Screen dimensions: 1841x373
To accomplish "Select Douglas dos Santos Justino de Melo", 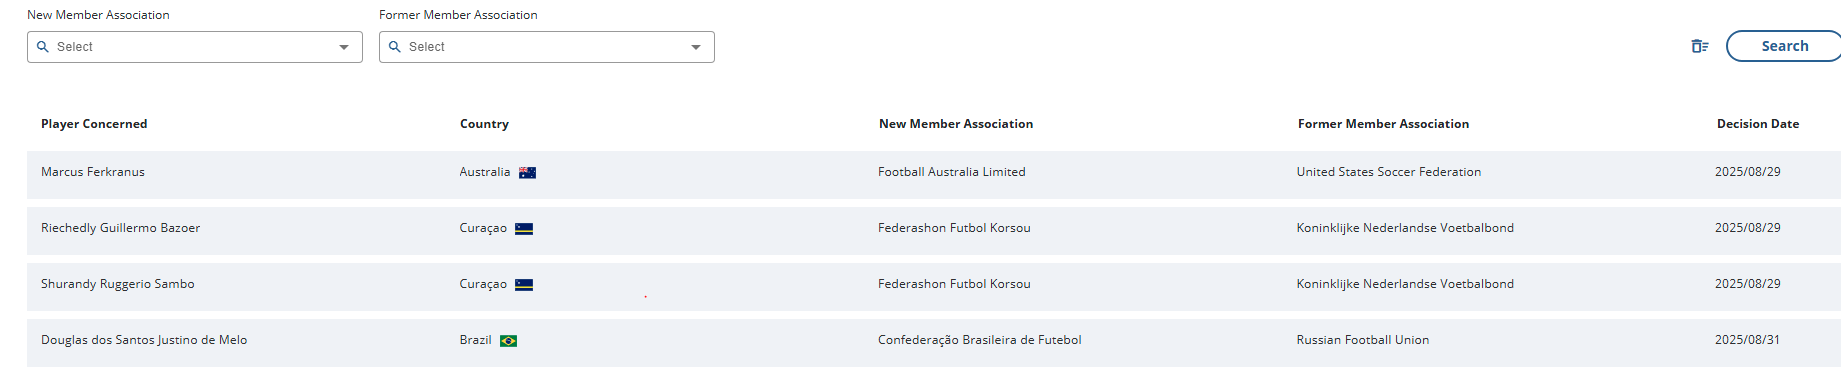I will coord(144,340).
